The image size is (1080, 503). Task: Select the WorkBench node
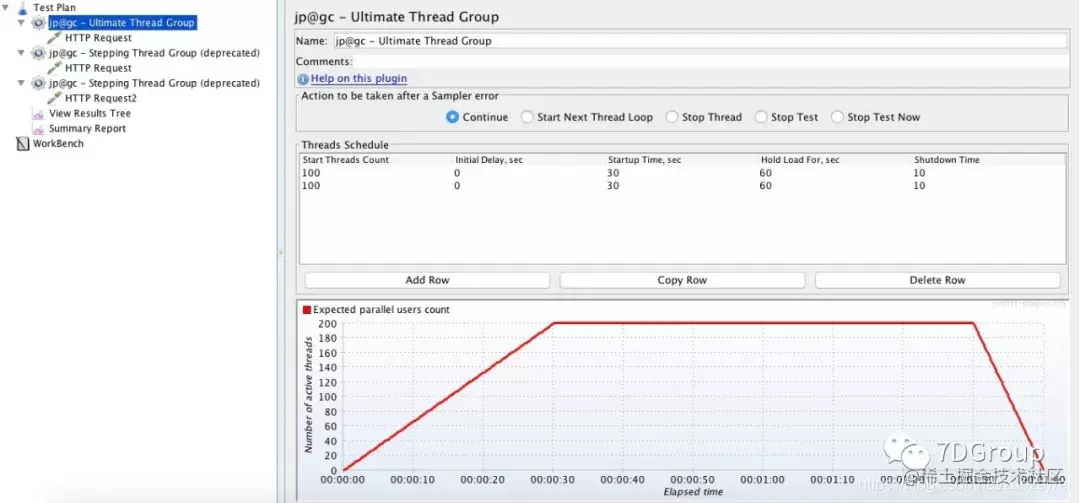click(58, 143)
